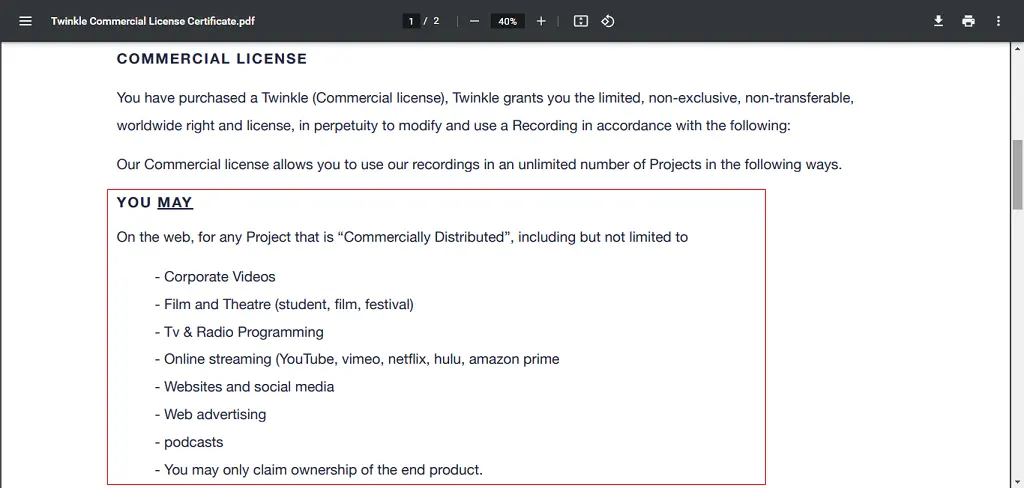Zoom in using the plus button
This screenshot has height=488, width=1024.
(x=541, y=21)
